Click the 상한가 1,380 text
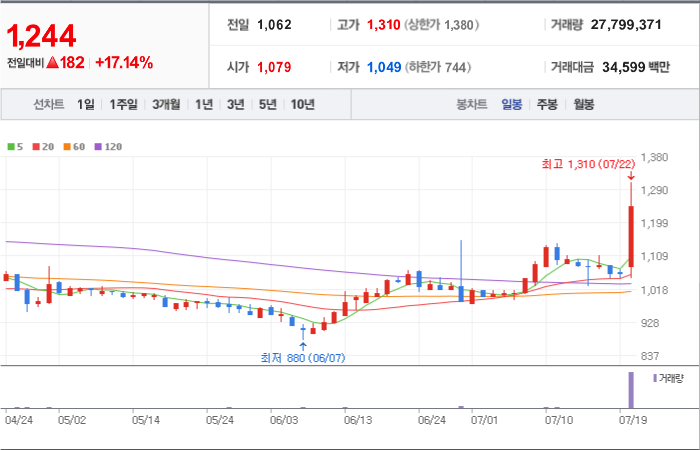 coord(442,25)
